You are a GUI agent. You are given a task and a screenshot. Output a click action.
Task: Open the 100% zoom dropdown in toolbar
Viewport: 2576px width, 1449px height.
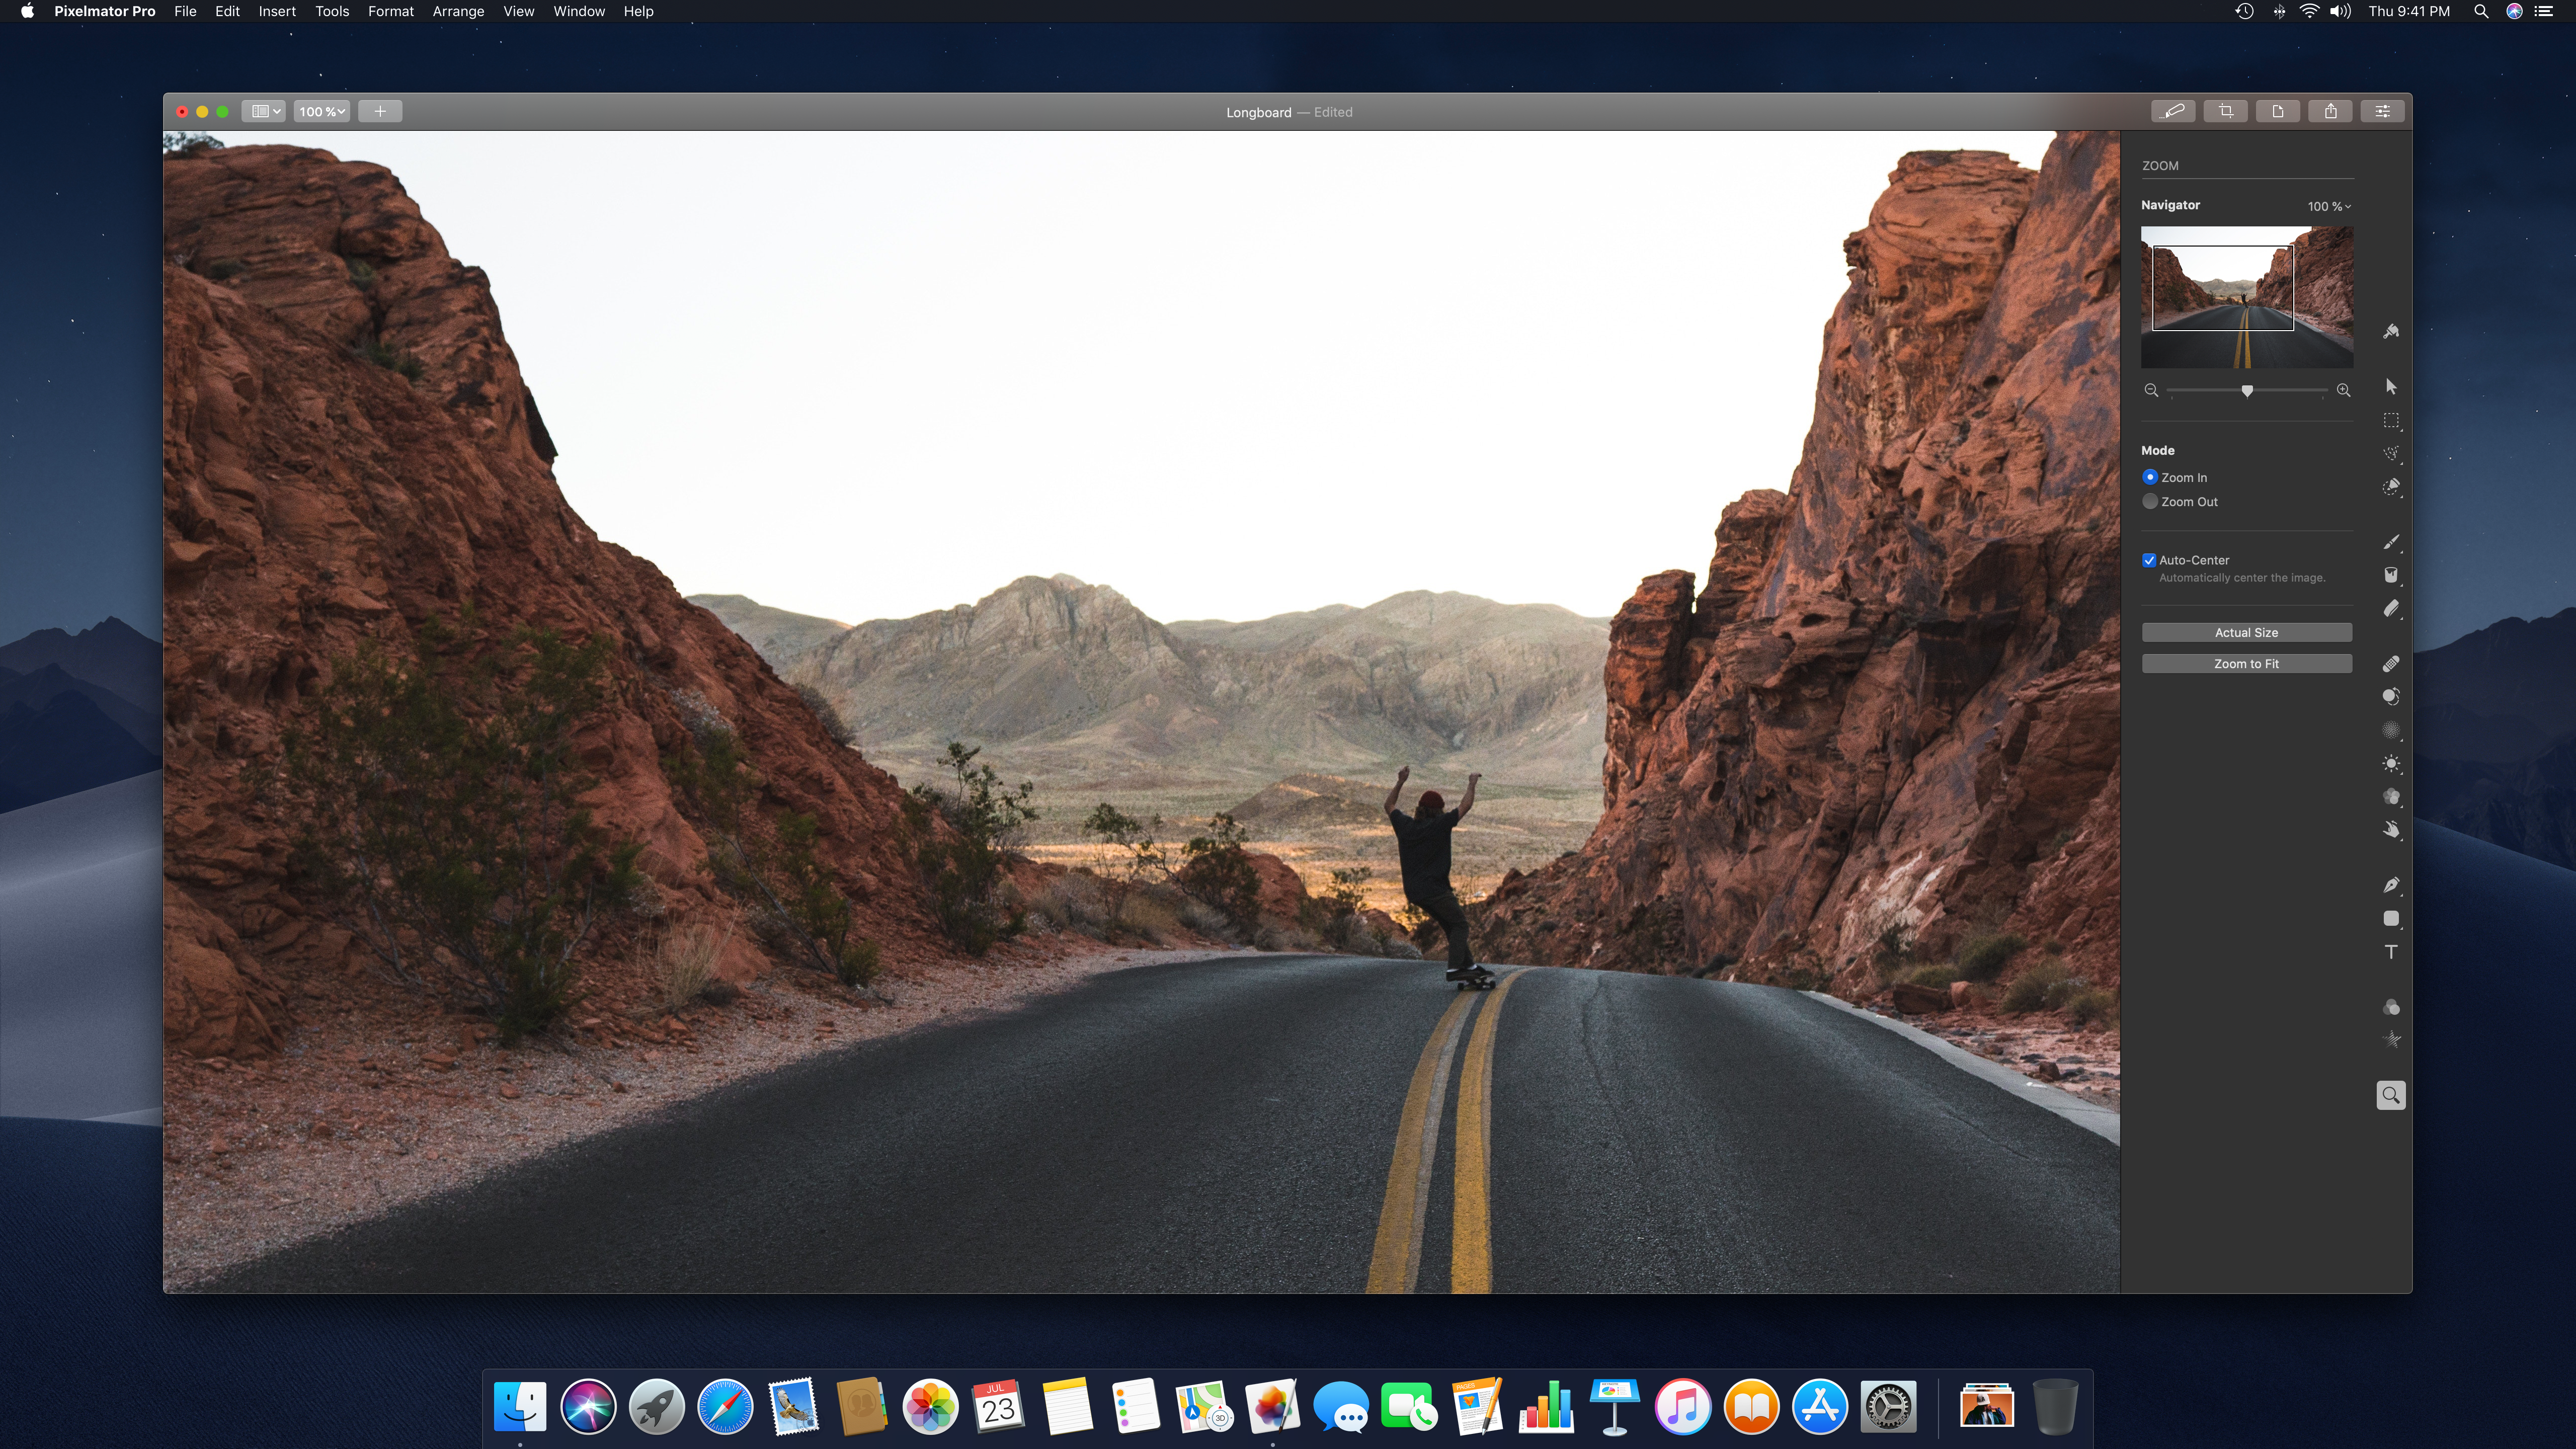point(321,111)
